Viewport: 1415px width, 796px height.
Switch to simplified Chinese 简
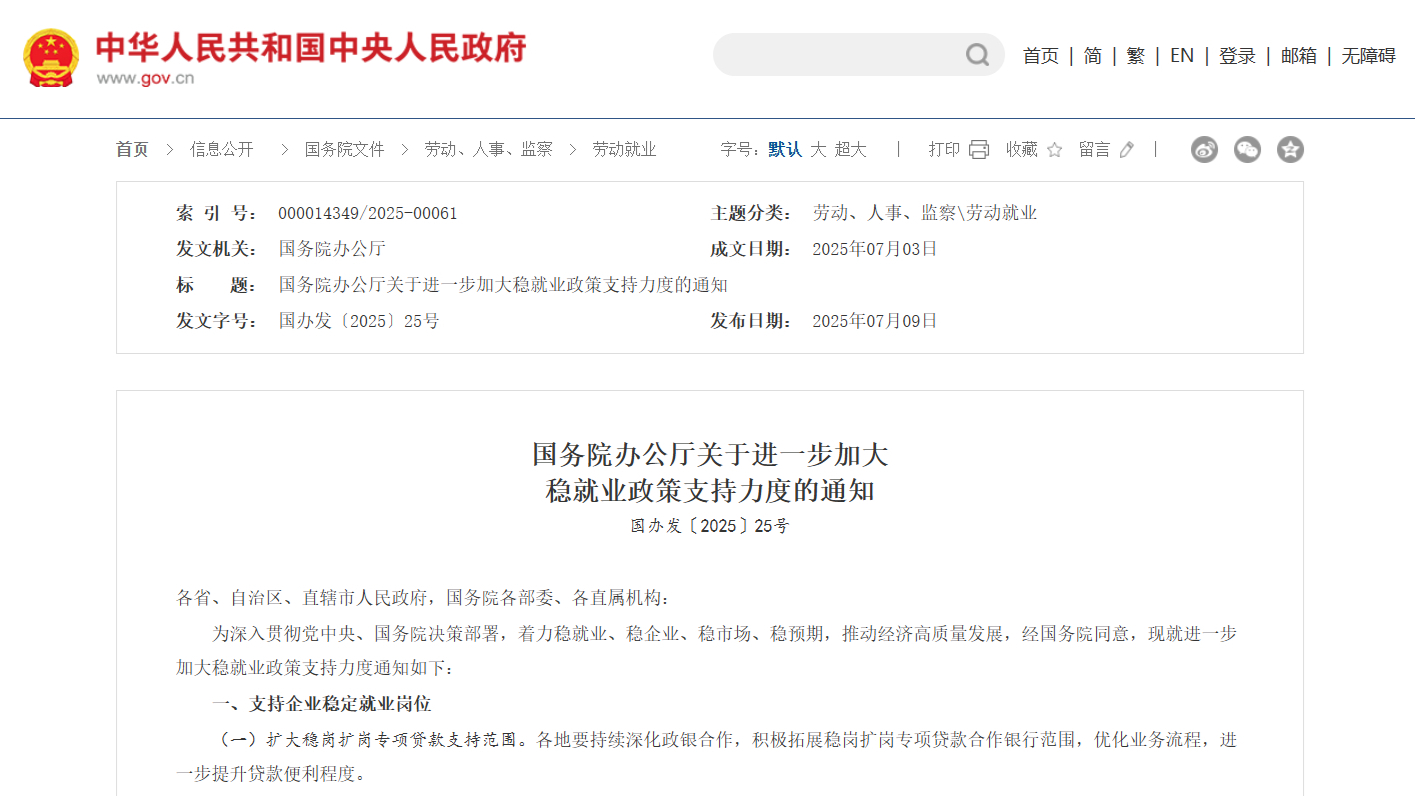pos(1093,56)
